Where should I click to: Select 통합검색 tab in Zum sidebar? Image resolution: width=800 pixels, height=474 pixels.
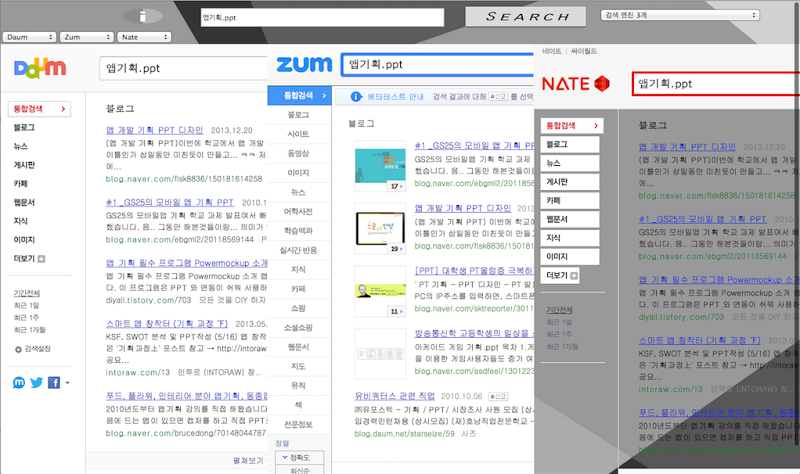coord(299,95)
